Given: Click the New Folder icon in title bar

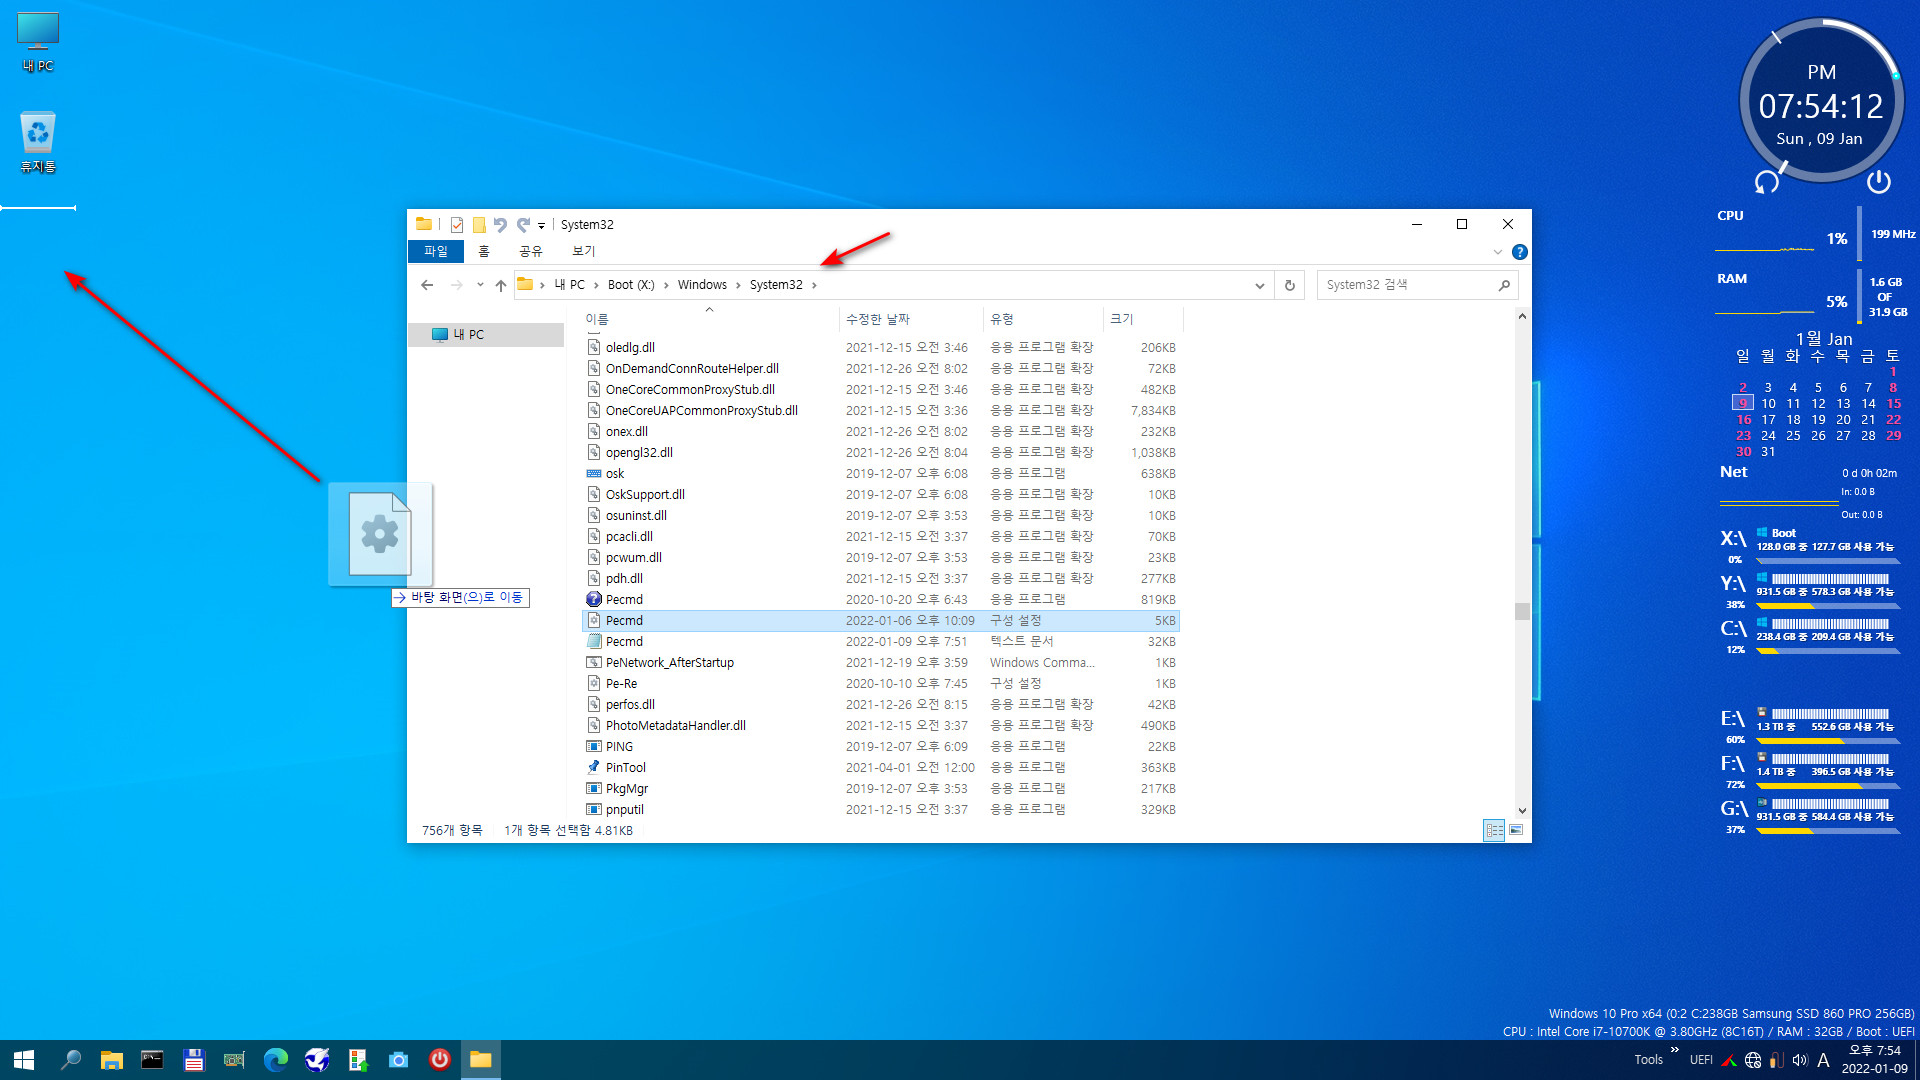Looking at the screenshot, I should (479, 225).
